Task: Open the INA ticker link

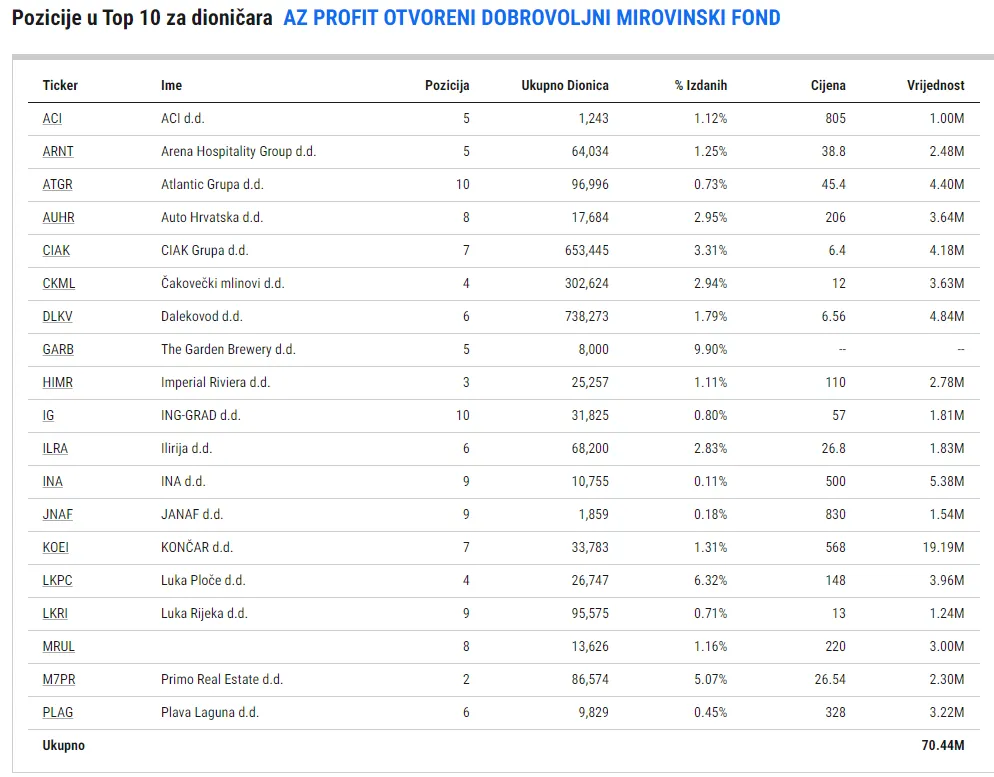Action: pyautogui.click(x=52, y=481)
